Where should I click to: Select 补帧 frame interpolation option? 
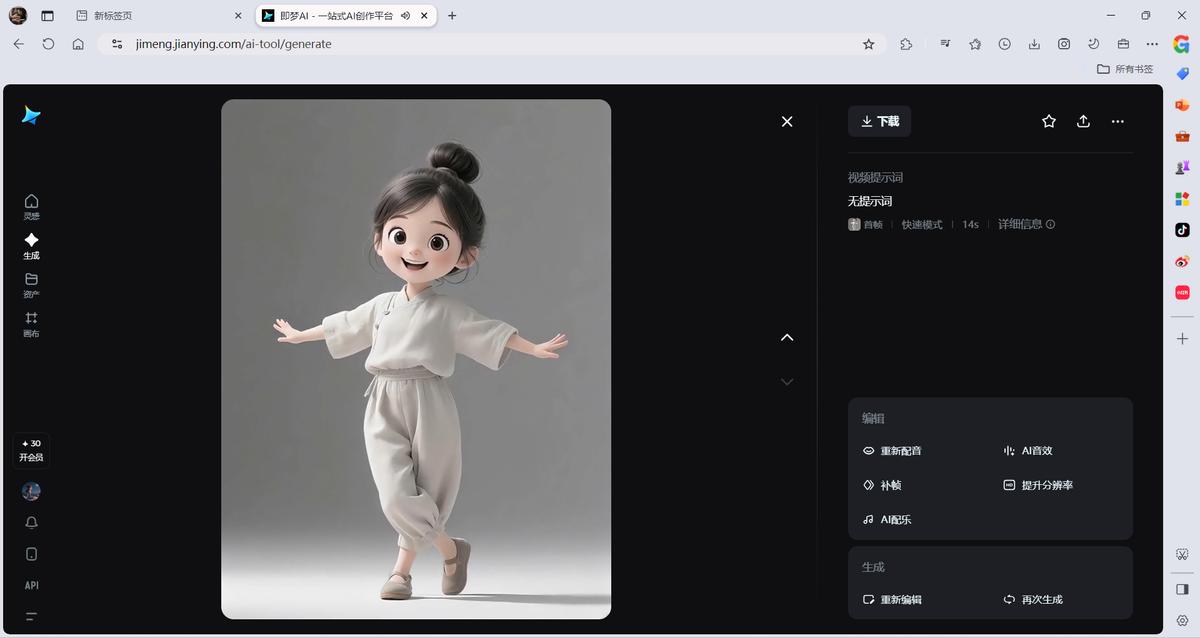tap(882, 485)
